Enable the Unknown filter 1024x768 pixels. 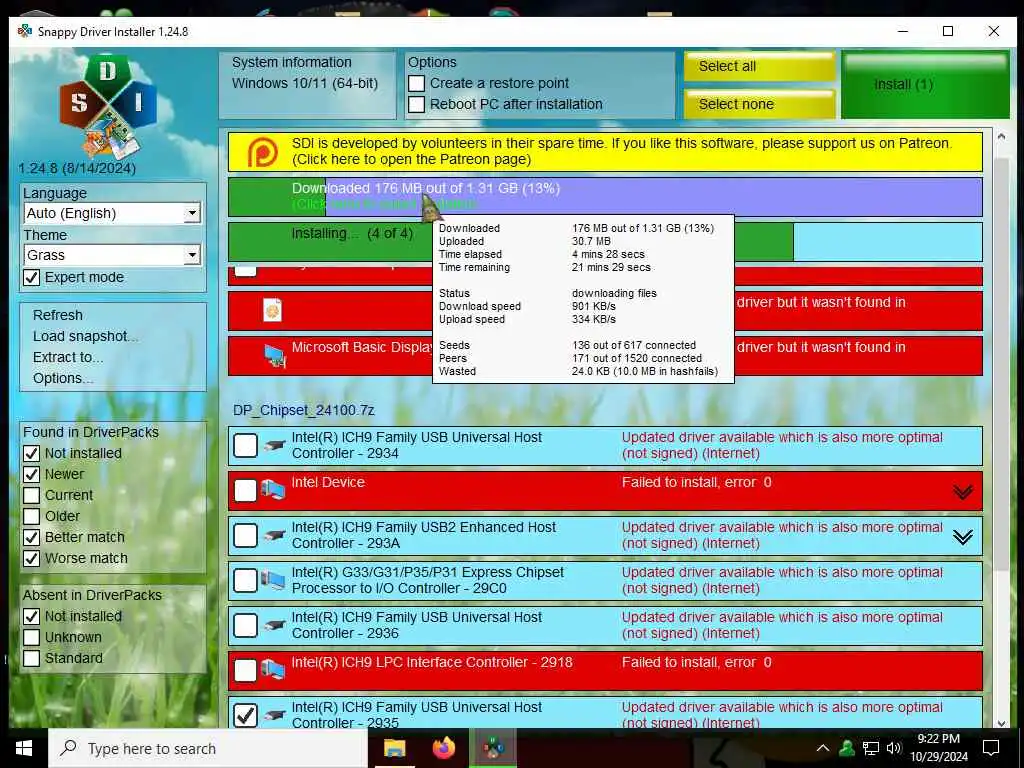31,637
